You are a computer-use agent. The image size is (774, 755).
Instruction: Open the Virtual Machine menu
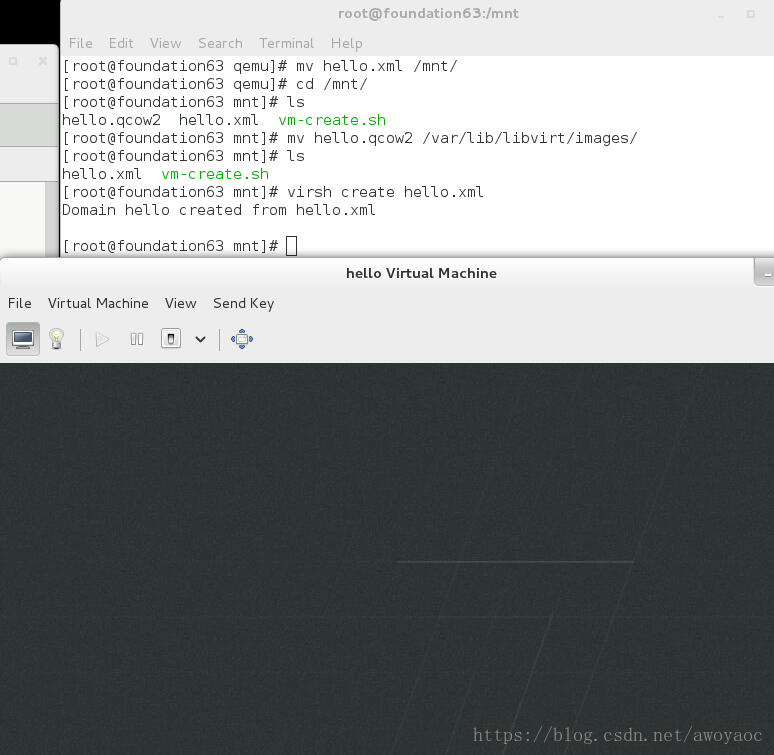tap(98, 303)
